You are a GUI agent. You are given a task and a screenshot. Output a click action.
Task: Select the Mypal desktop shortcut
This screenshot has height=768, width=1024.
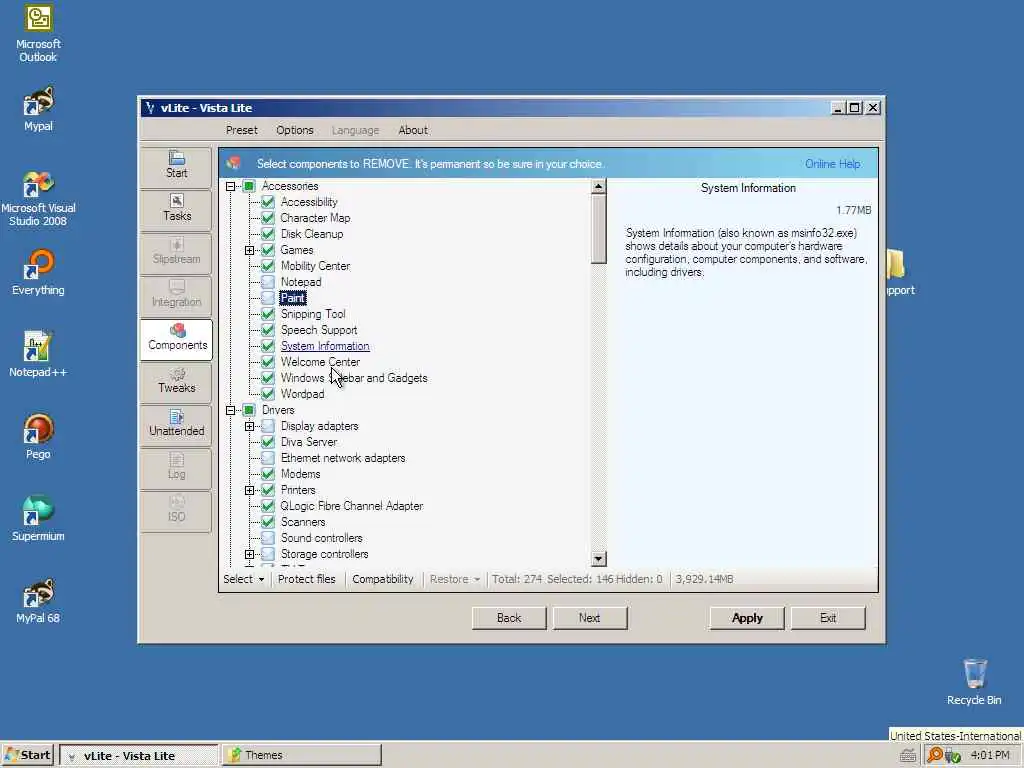(x=38, y=109)
